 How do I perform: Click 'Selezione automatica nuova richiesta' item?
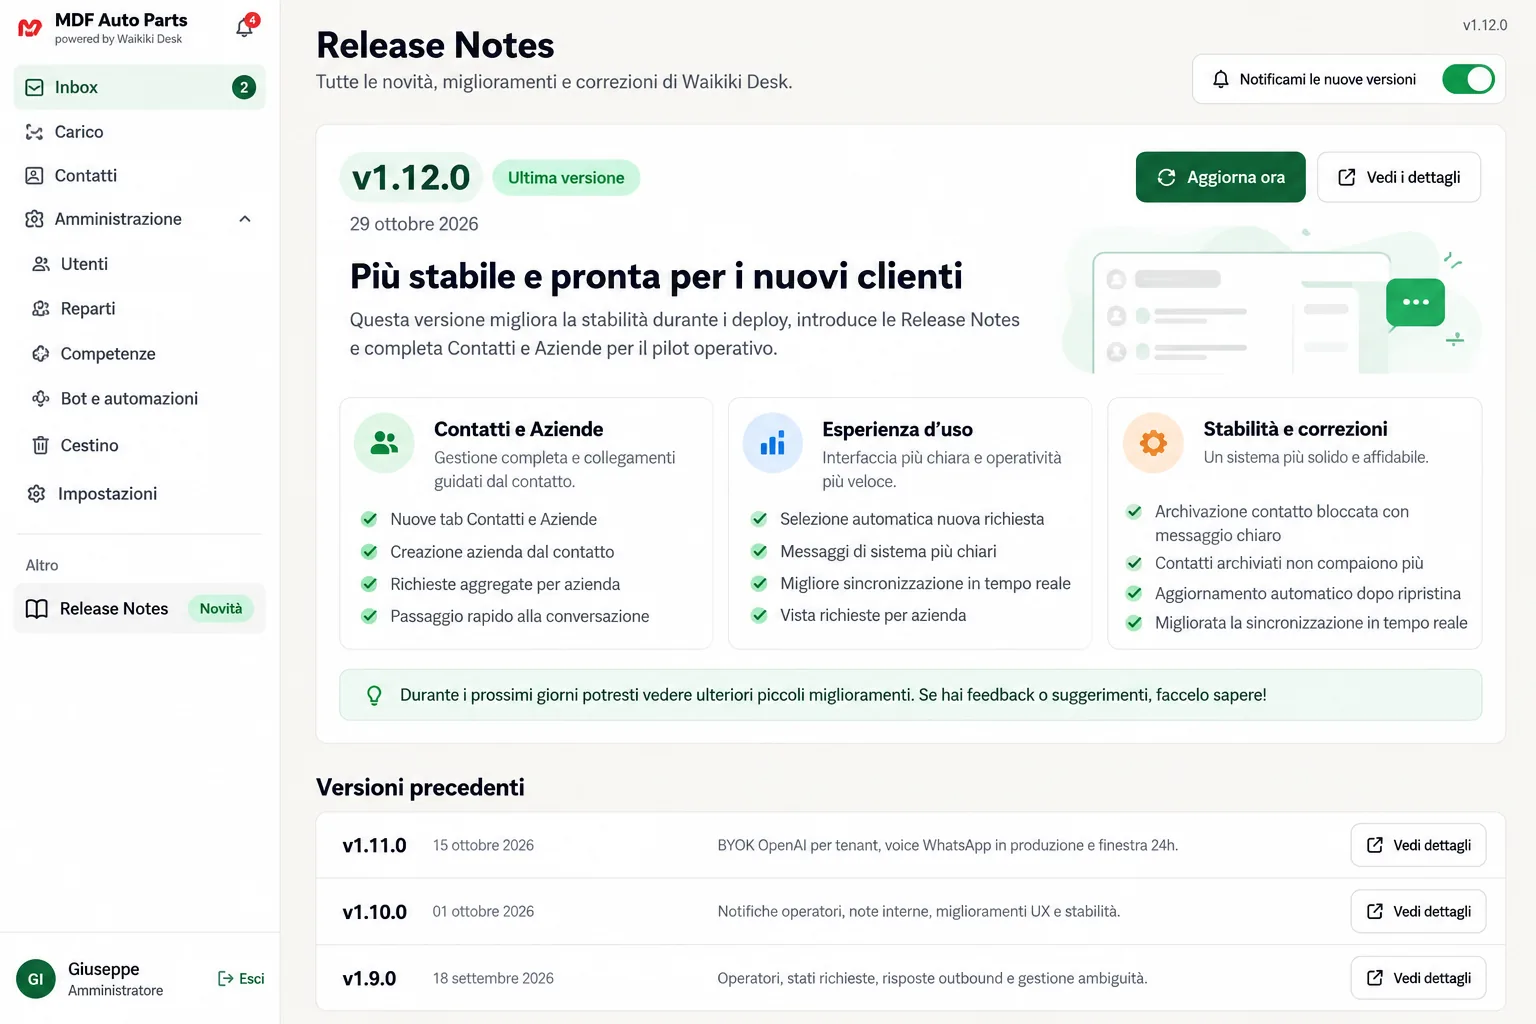(912, 519)
